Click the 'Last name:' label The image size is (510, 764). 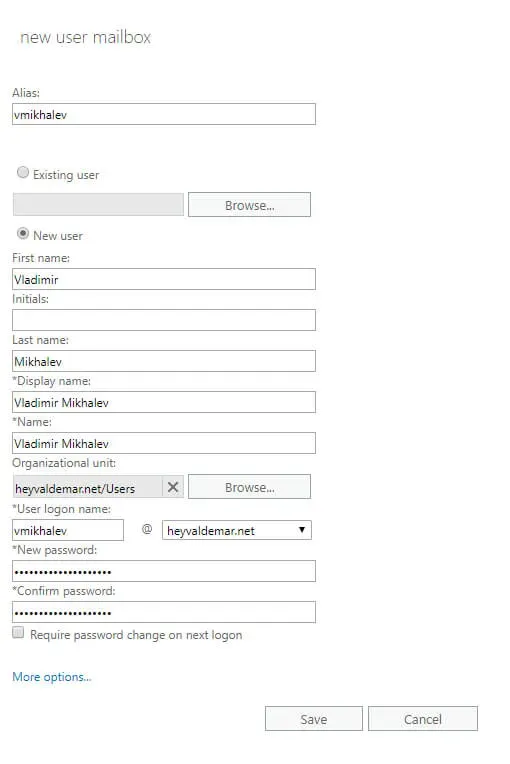(40, 340)
